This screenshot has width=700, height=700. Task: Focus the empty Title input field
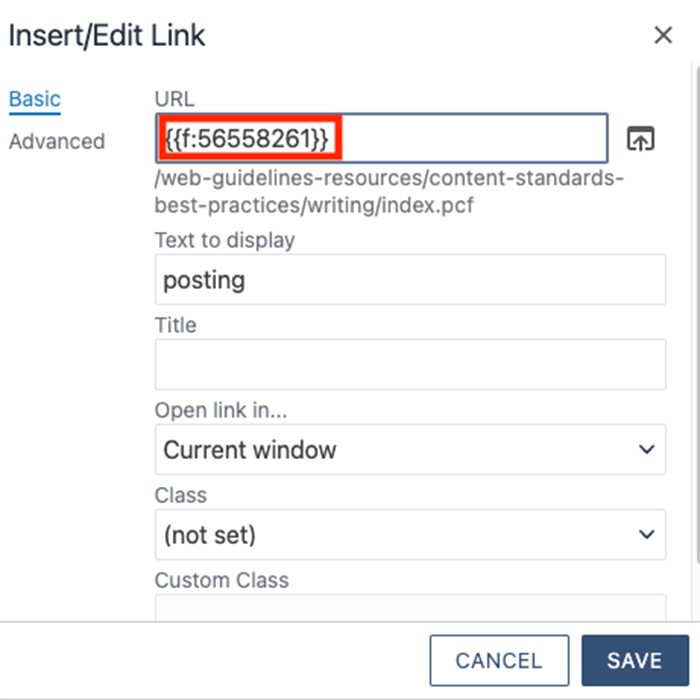pyautogui.click(x=410, y=364)
